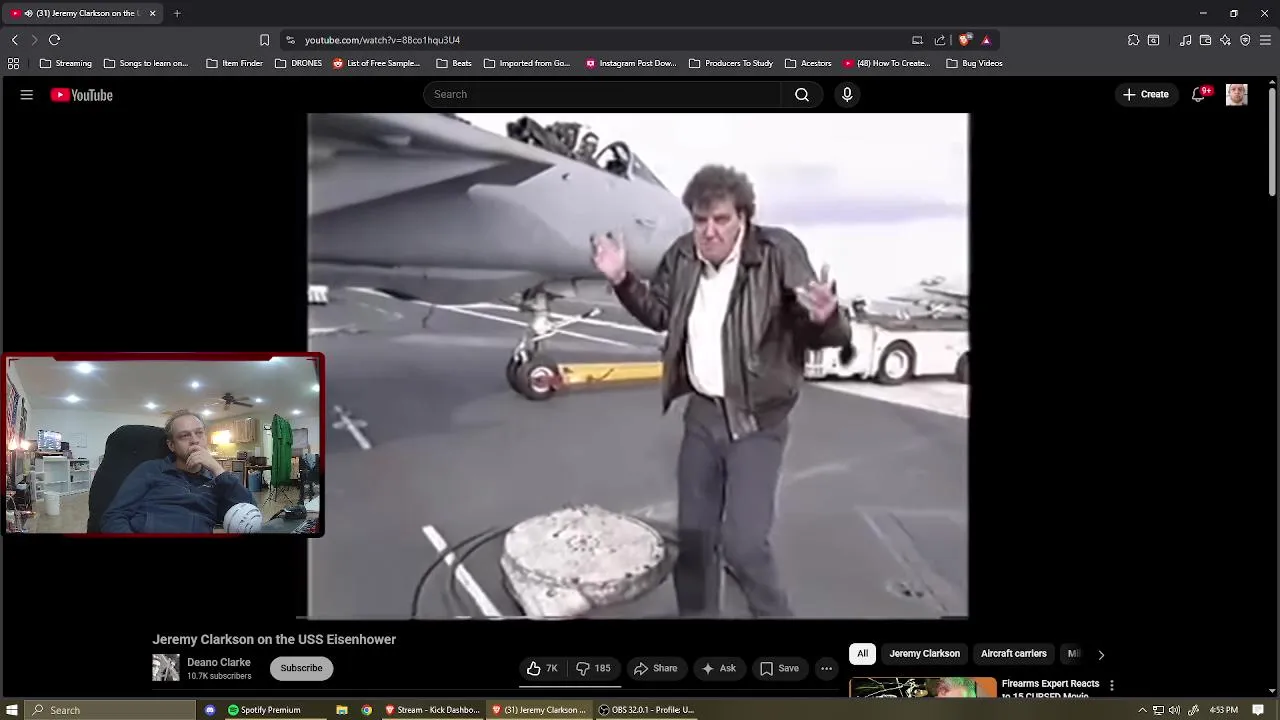This screenshot has height=720, width=1280.
Task: Open Deano Clarke channel name link
Action: click(x=219, y=662)
